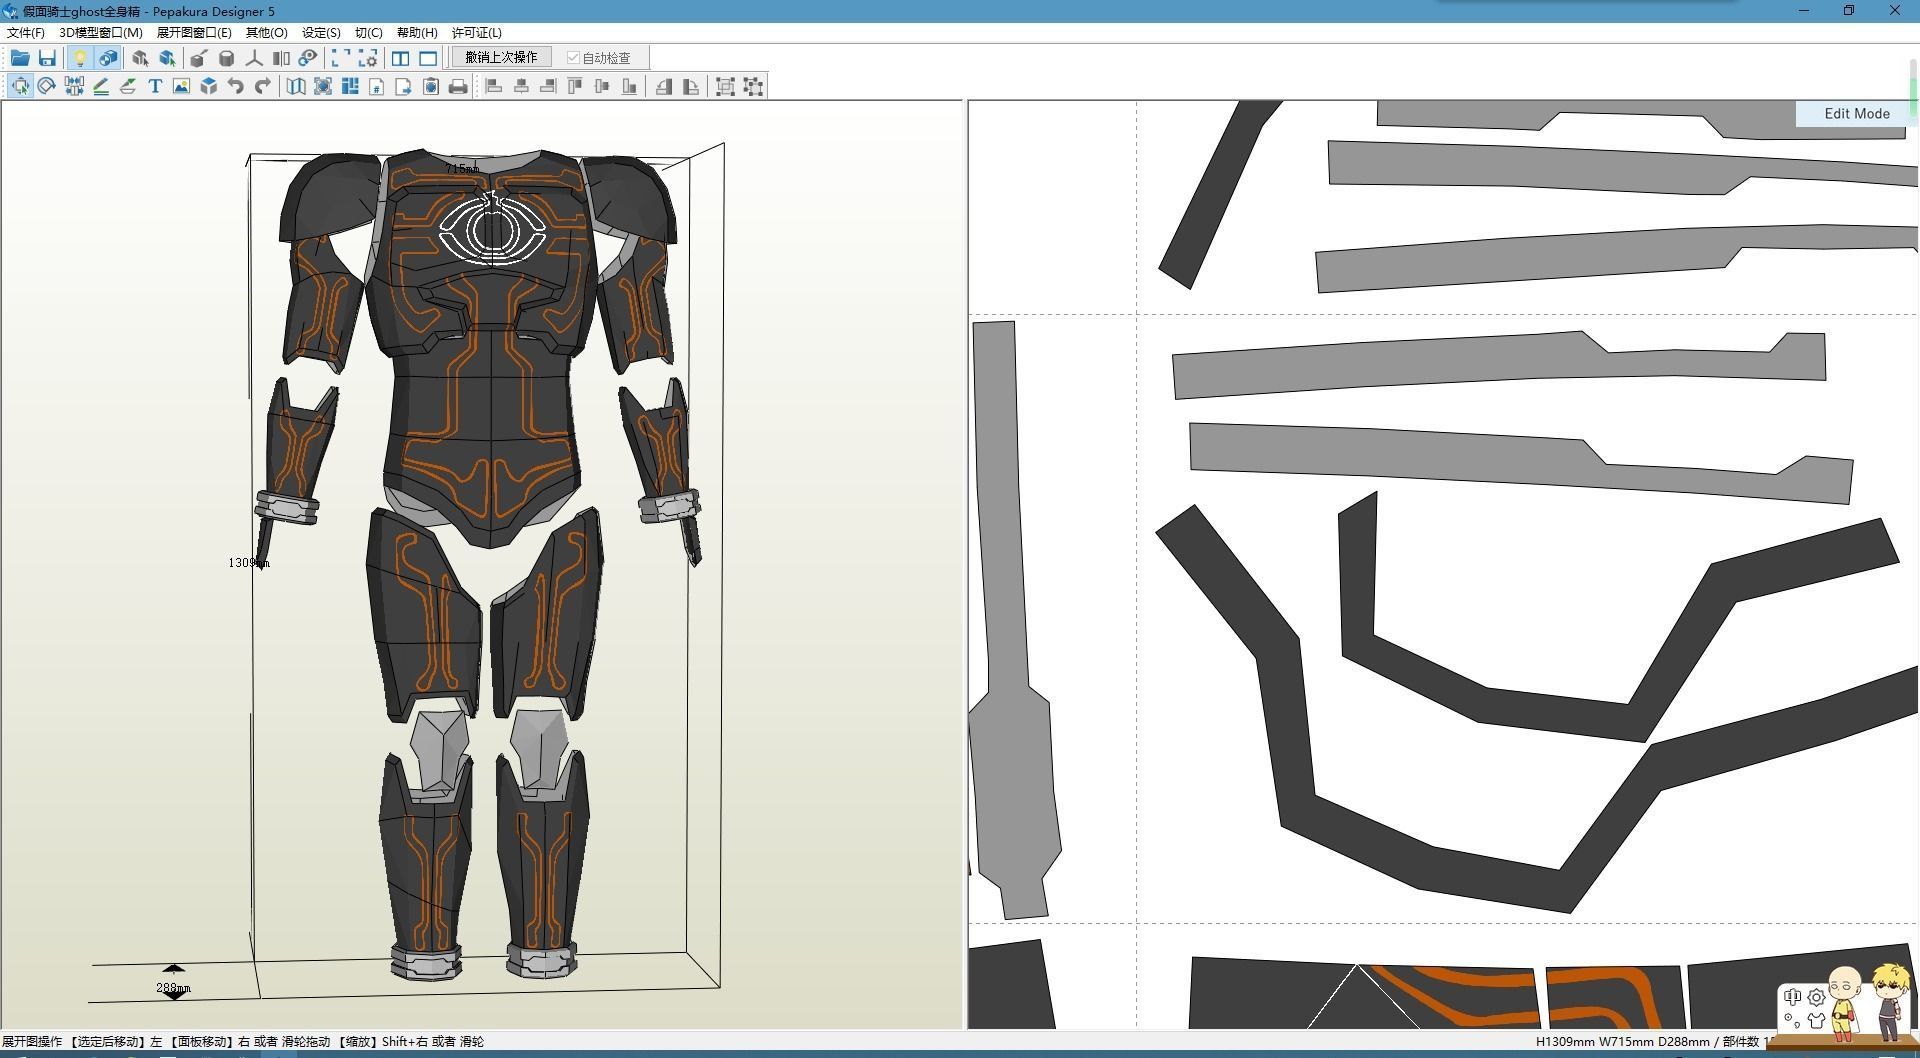Switch to the split two-pane window layout
Screen dimensions: 1920x1058
click(400, 58)
